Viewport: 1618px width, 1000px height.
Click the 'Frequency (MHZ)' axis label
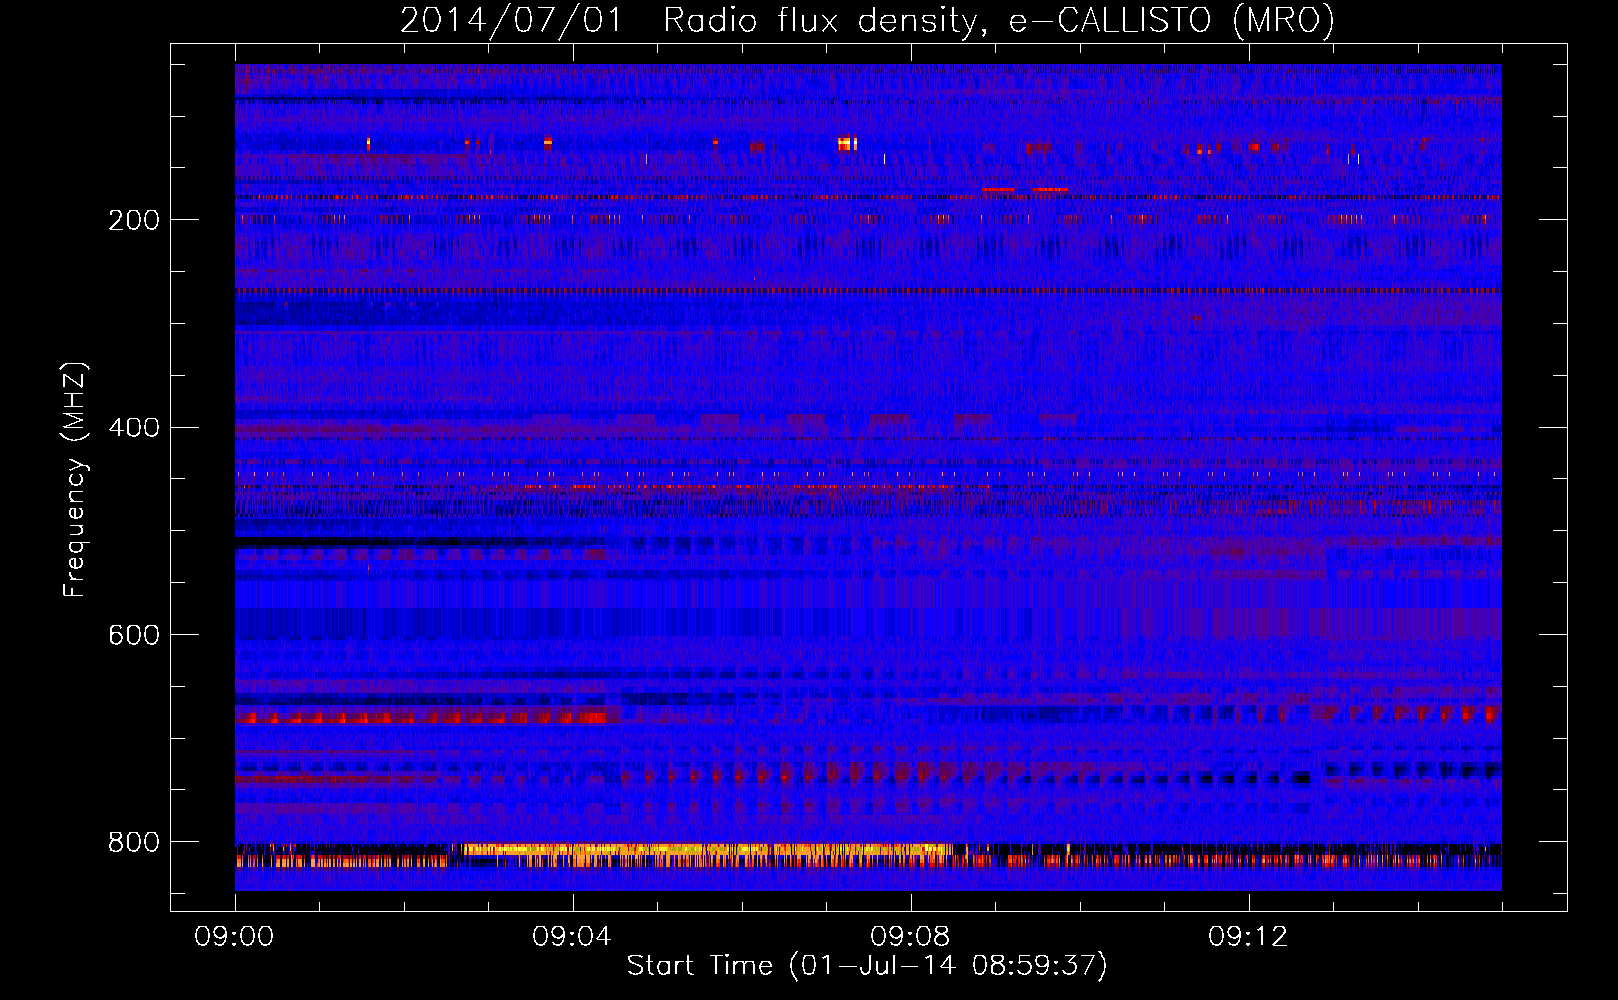tap(75, 479)
